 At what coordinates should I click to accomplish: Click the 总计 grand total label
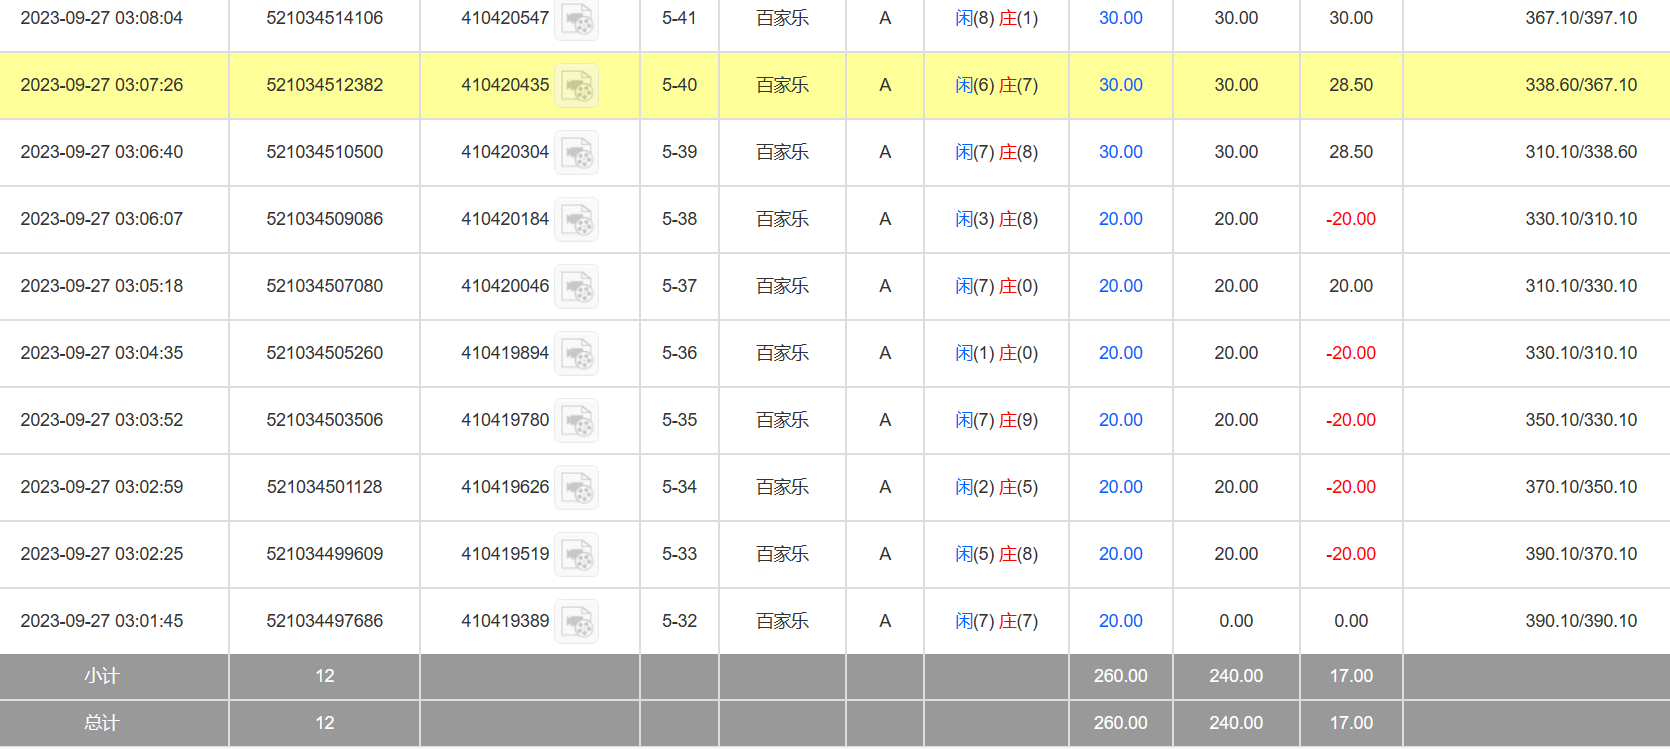tap(101, 723)
